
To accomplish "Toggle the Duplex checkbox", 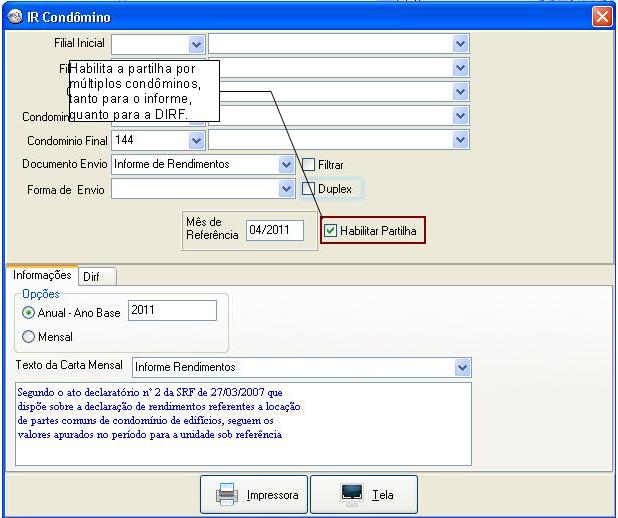I will click(309, 188).
